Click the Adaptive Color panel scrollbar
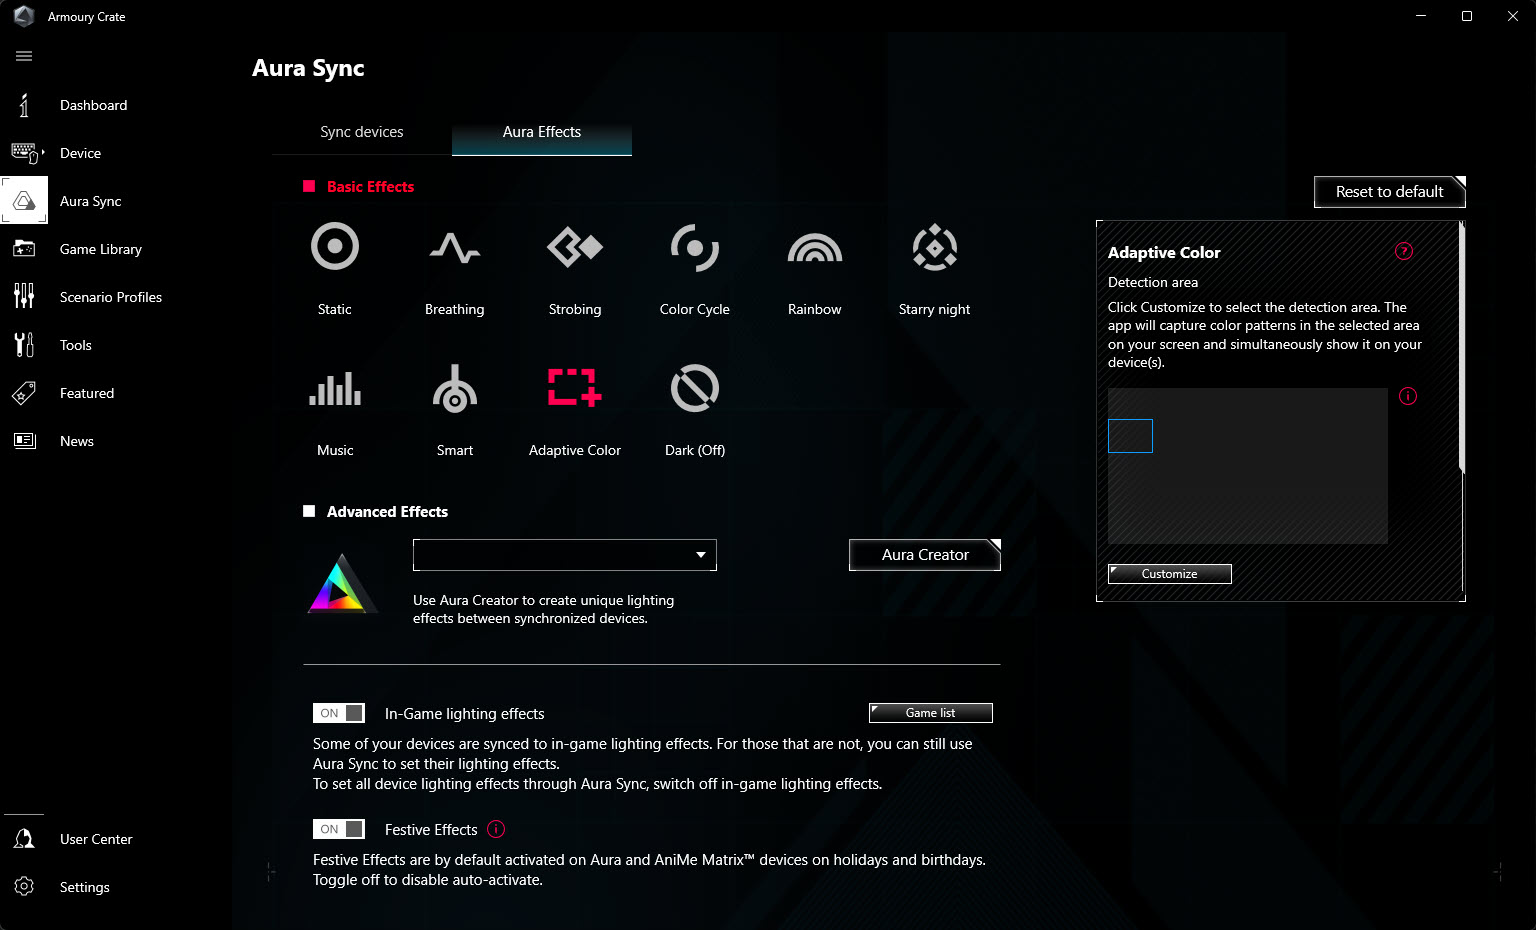The image size is (1536, 930). pos(1462,348)
